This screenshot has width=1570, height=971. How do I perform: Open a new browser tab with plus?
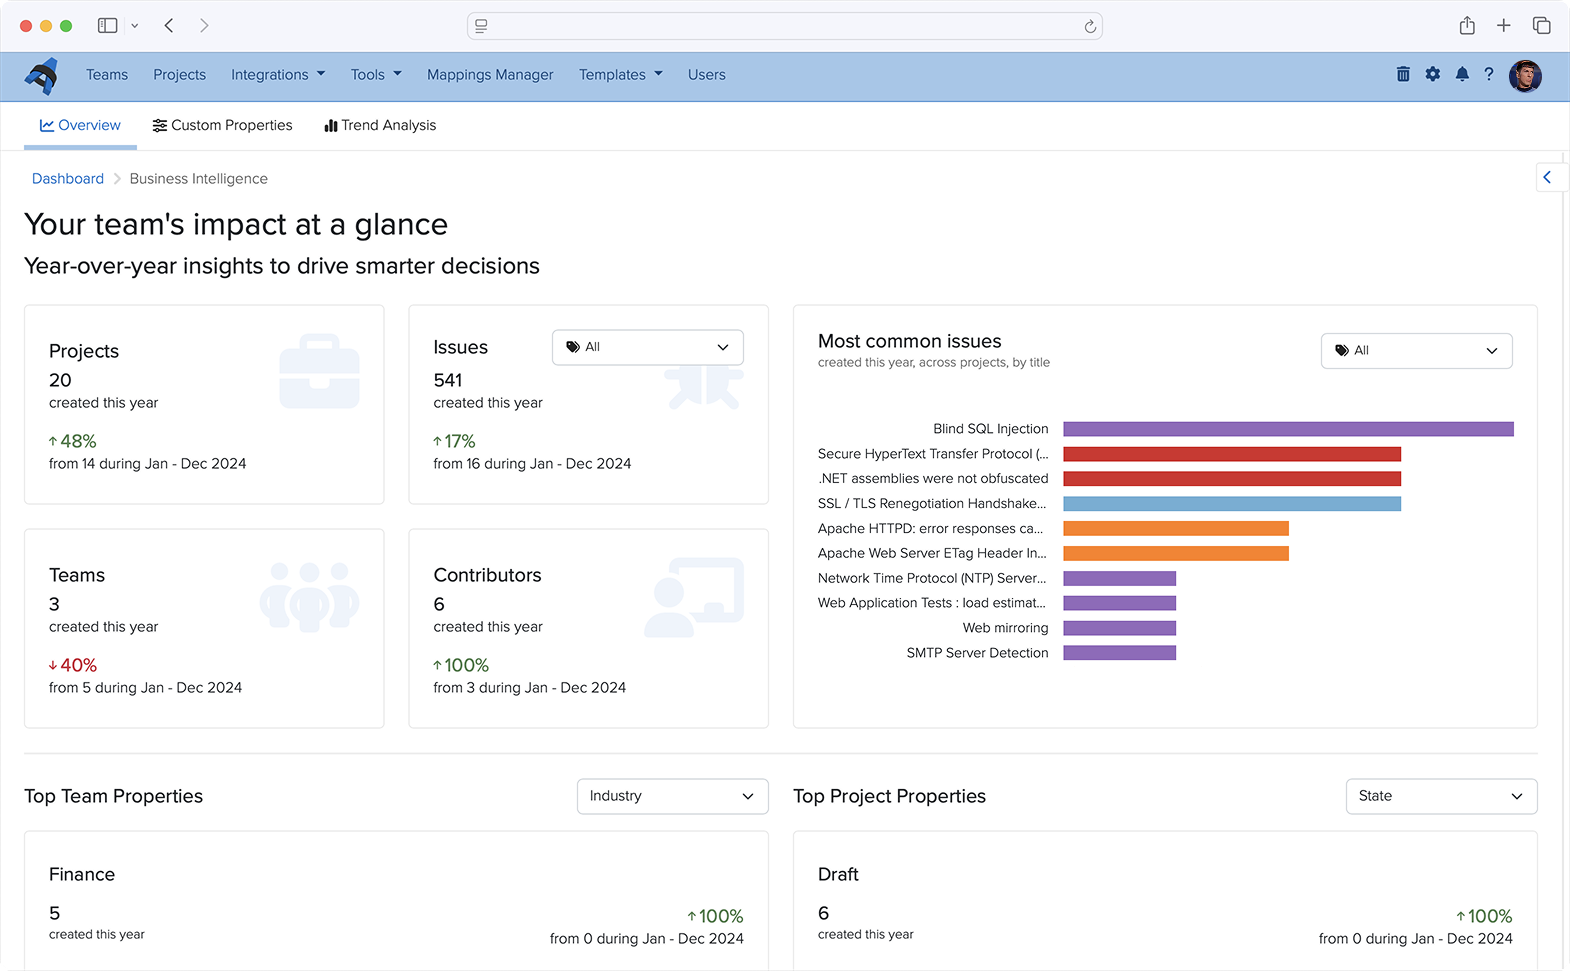point(1504,26)
